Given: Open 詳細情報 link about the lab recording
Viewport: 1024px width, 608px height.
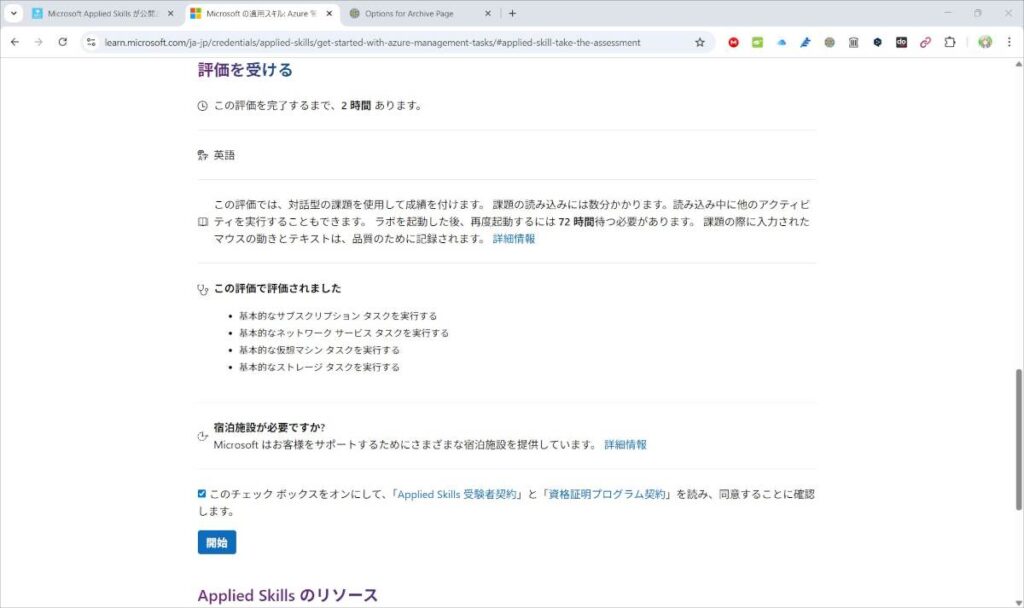Looking at the screenshot, I should coord(514,238).
